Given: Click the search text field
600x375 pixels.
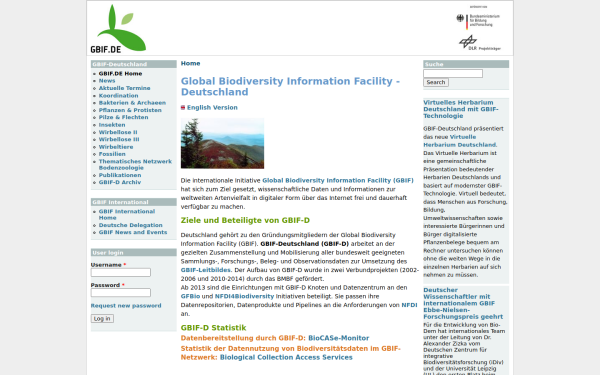Looking at the screenshot, I should tap(453, 73).
